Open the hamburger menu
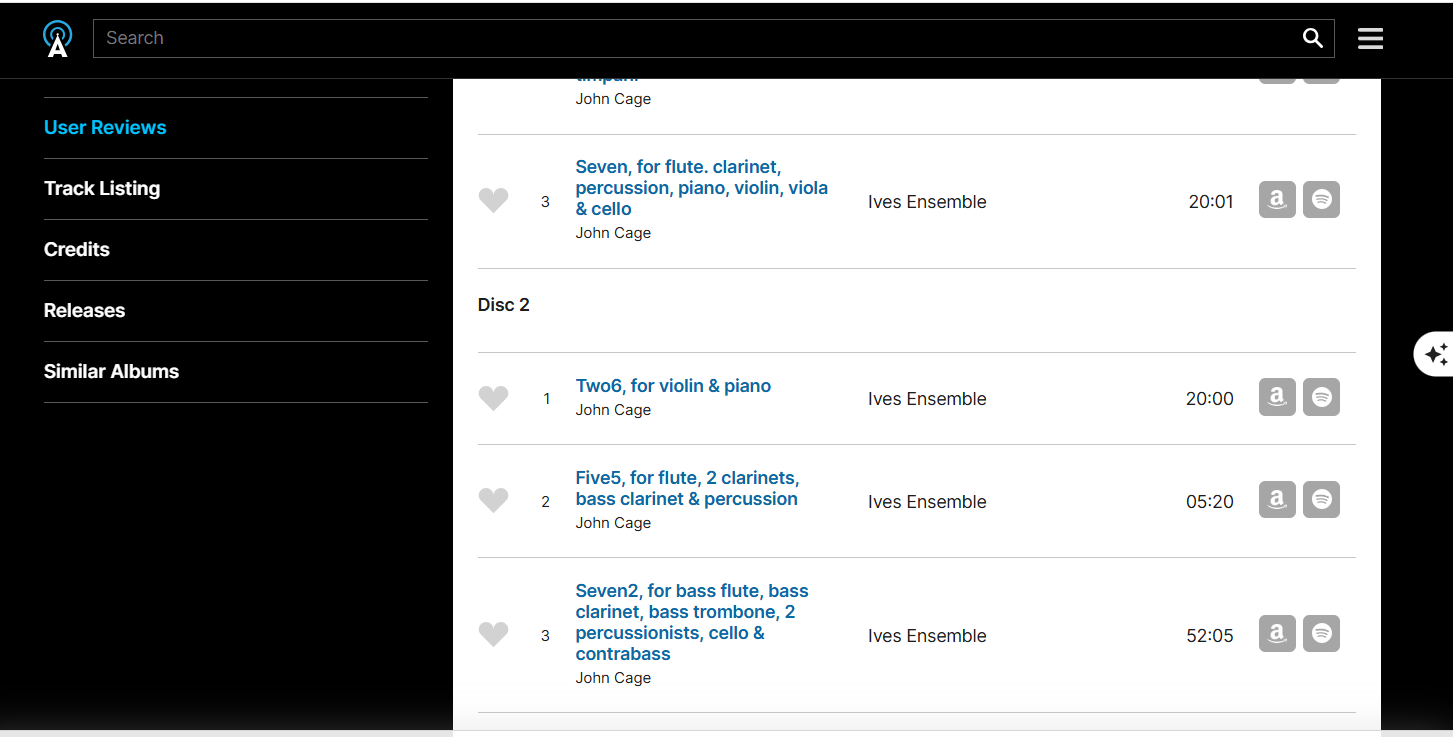Screen dimensions: 1453x737 coord(1370,38)
